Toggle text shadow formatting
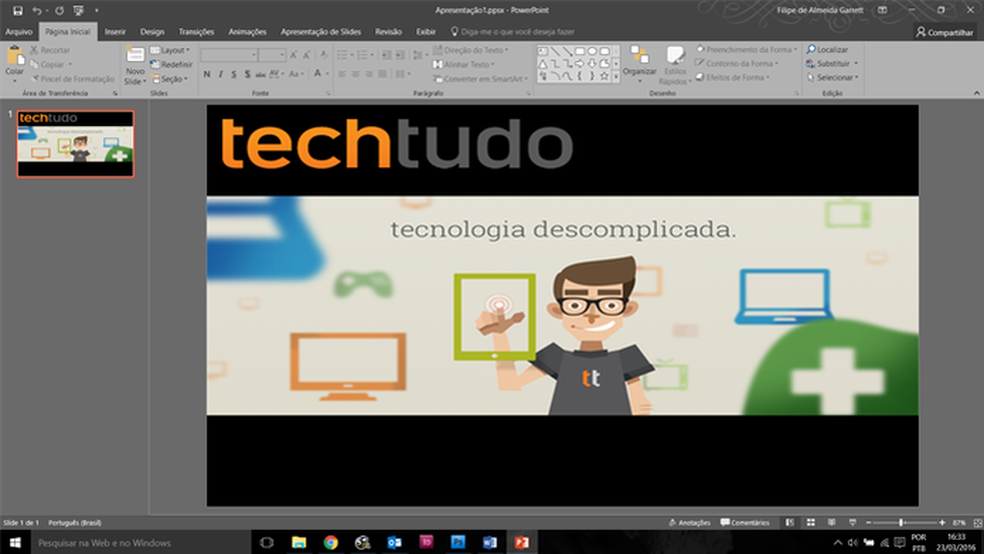Image resolution: width=984 pixels, height=554 pixels. pos(247,74)
